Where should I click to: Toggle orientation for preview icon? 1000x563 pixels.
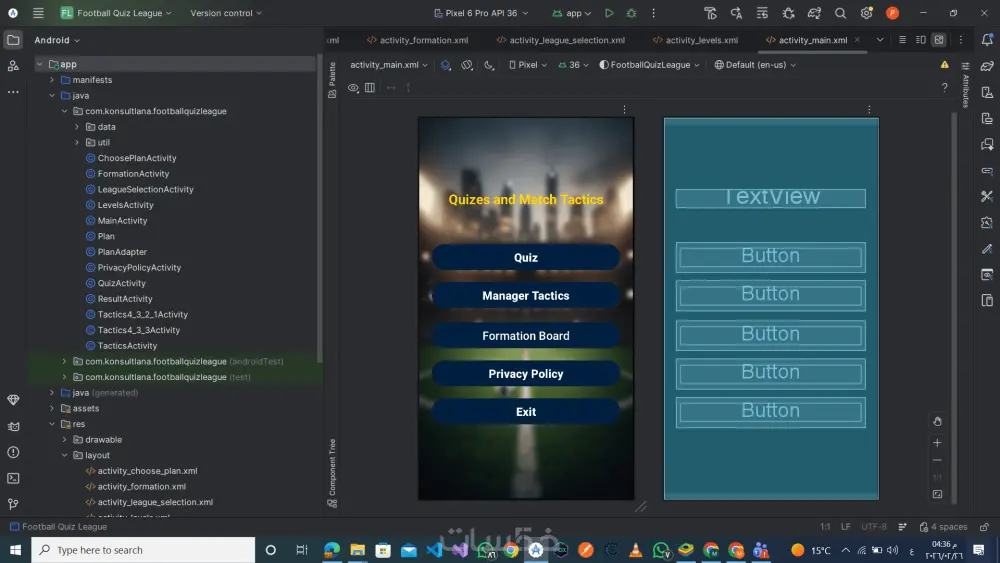click(x=467, y=64)
